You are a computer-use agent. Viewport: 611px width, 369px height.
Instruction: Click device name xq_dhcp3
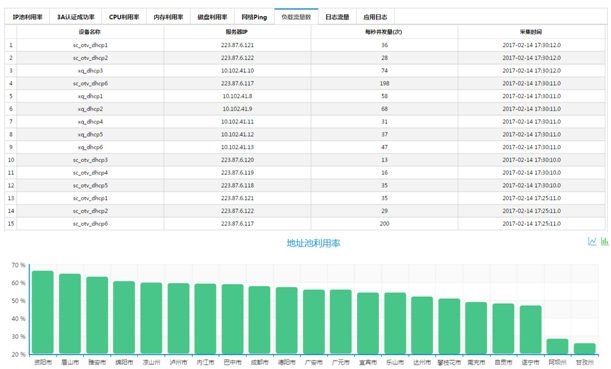click(x=90, y=71)
